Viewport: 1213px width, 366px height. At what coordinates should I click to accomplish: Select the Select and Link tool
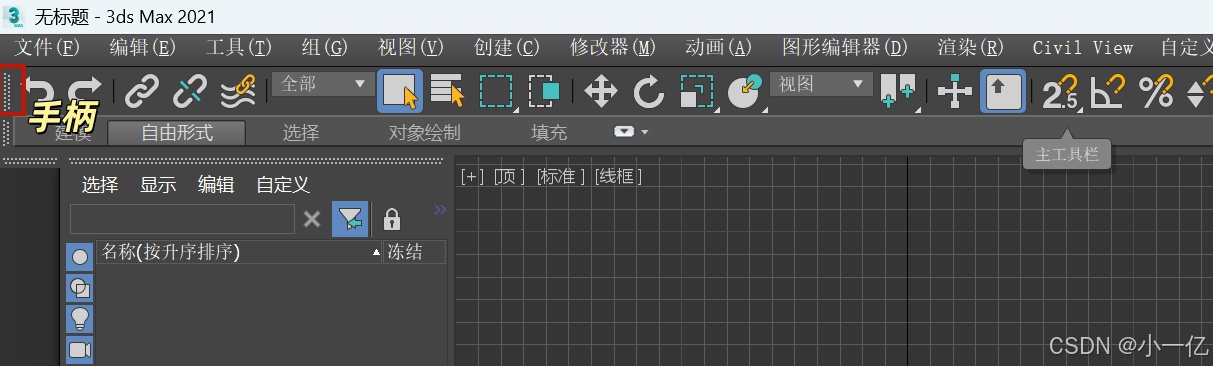coord(142,92)
